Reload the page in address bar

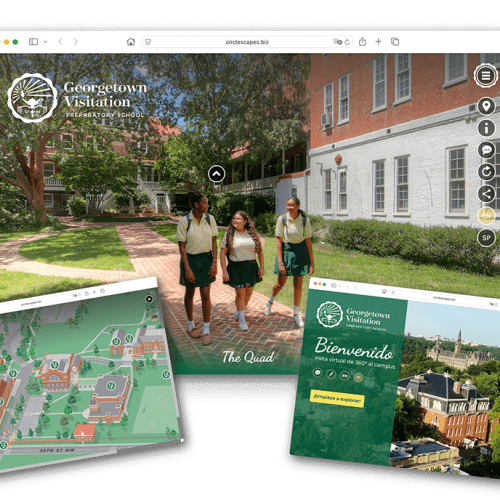[347, 42]
